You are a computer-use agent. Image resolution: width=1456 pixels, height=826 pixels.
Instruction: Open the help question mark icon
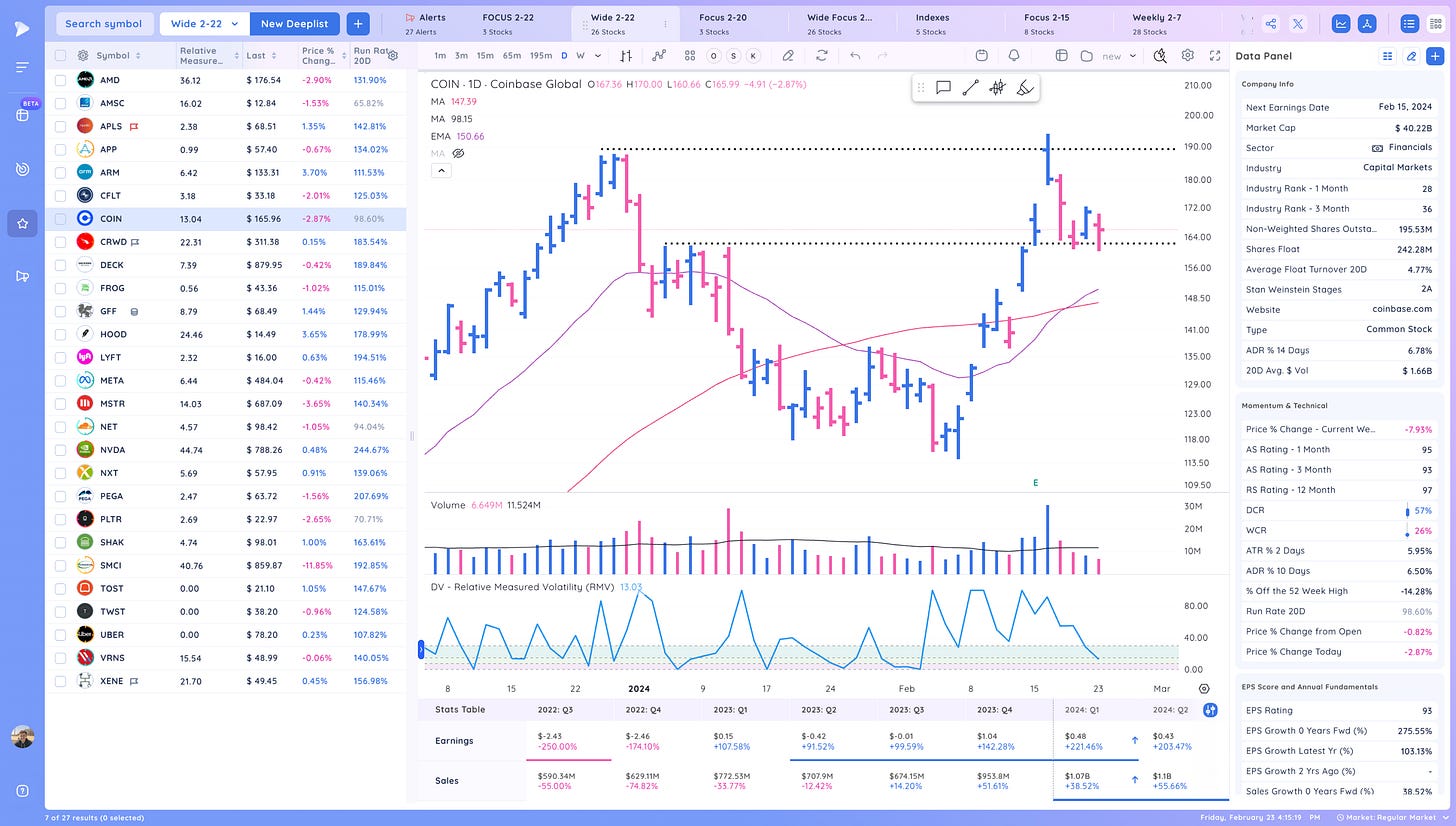coord(22,791)
